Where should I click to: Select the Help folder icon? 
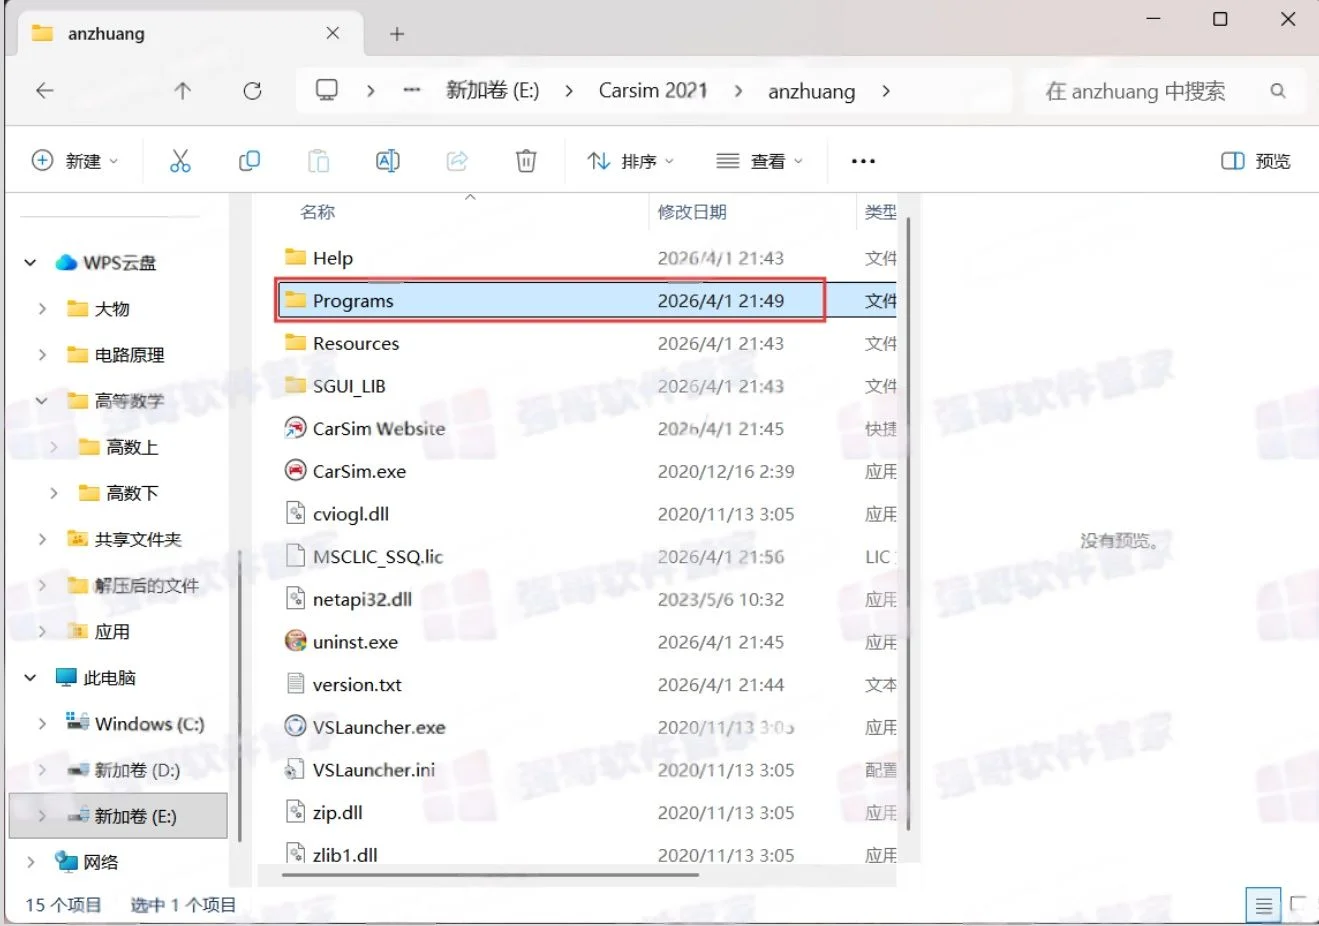[295, 257]
